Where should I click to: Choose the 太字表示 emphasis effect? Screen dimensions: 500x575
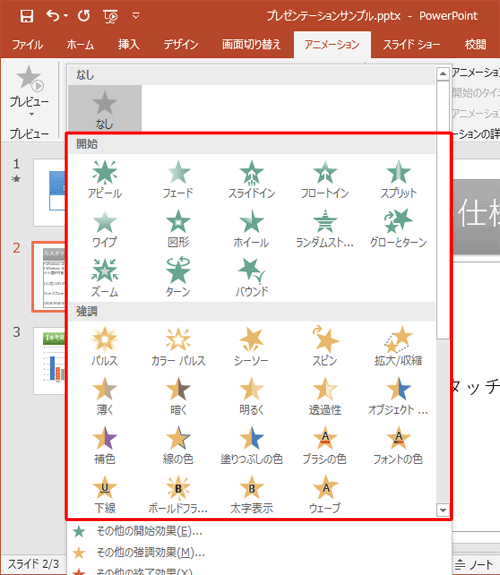pyautogui.click(x=251, y=495)
